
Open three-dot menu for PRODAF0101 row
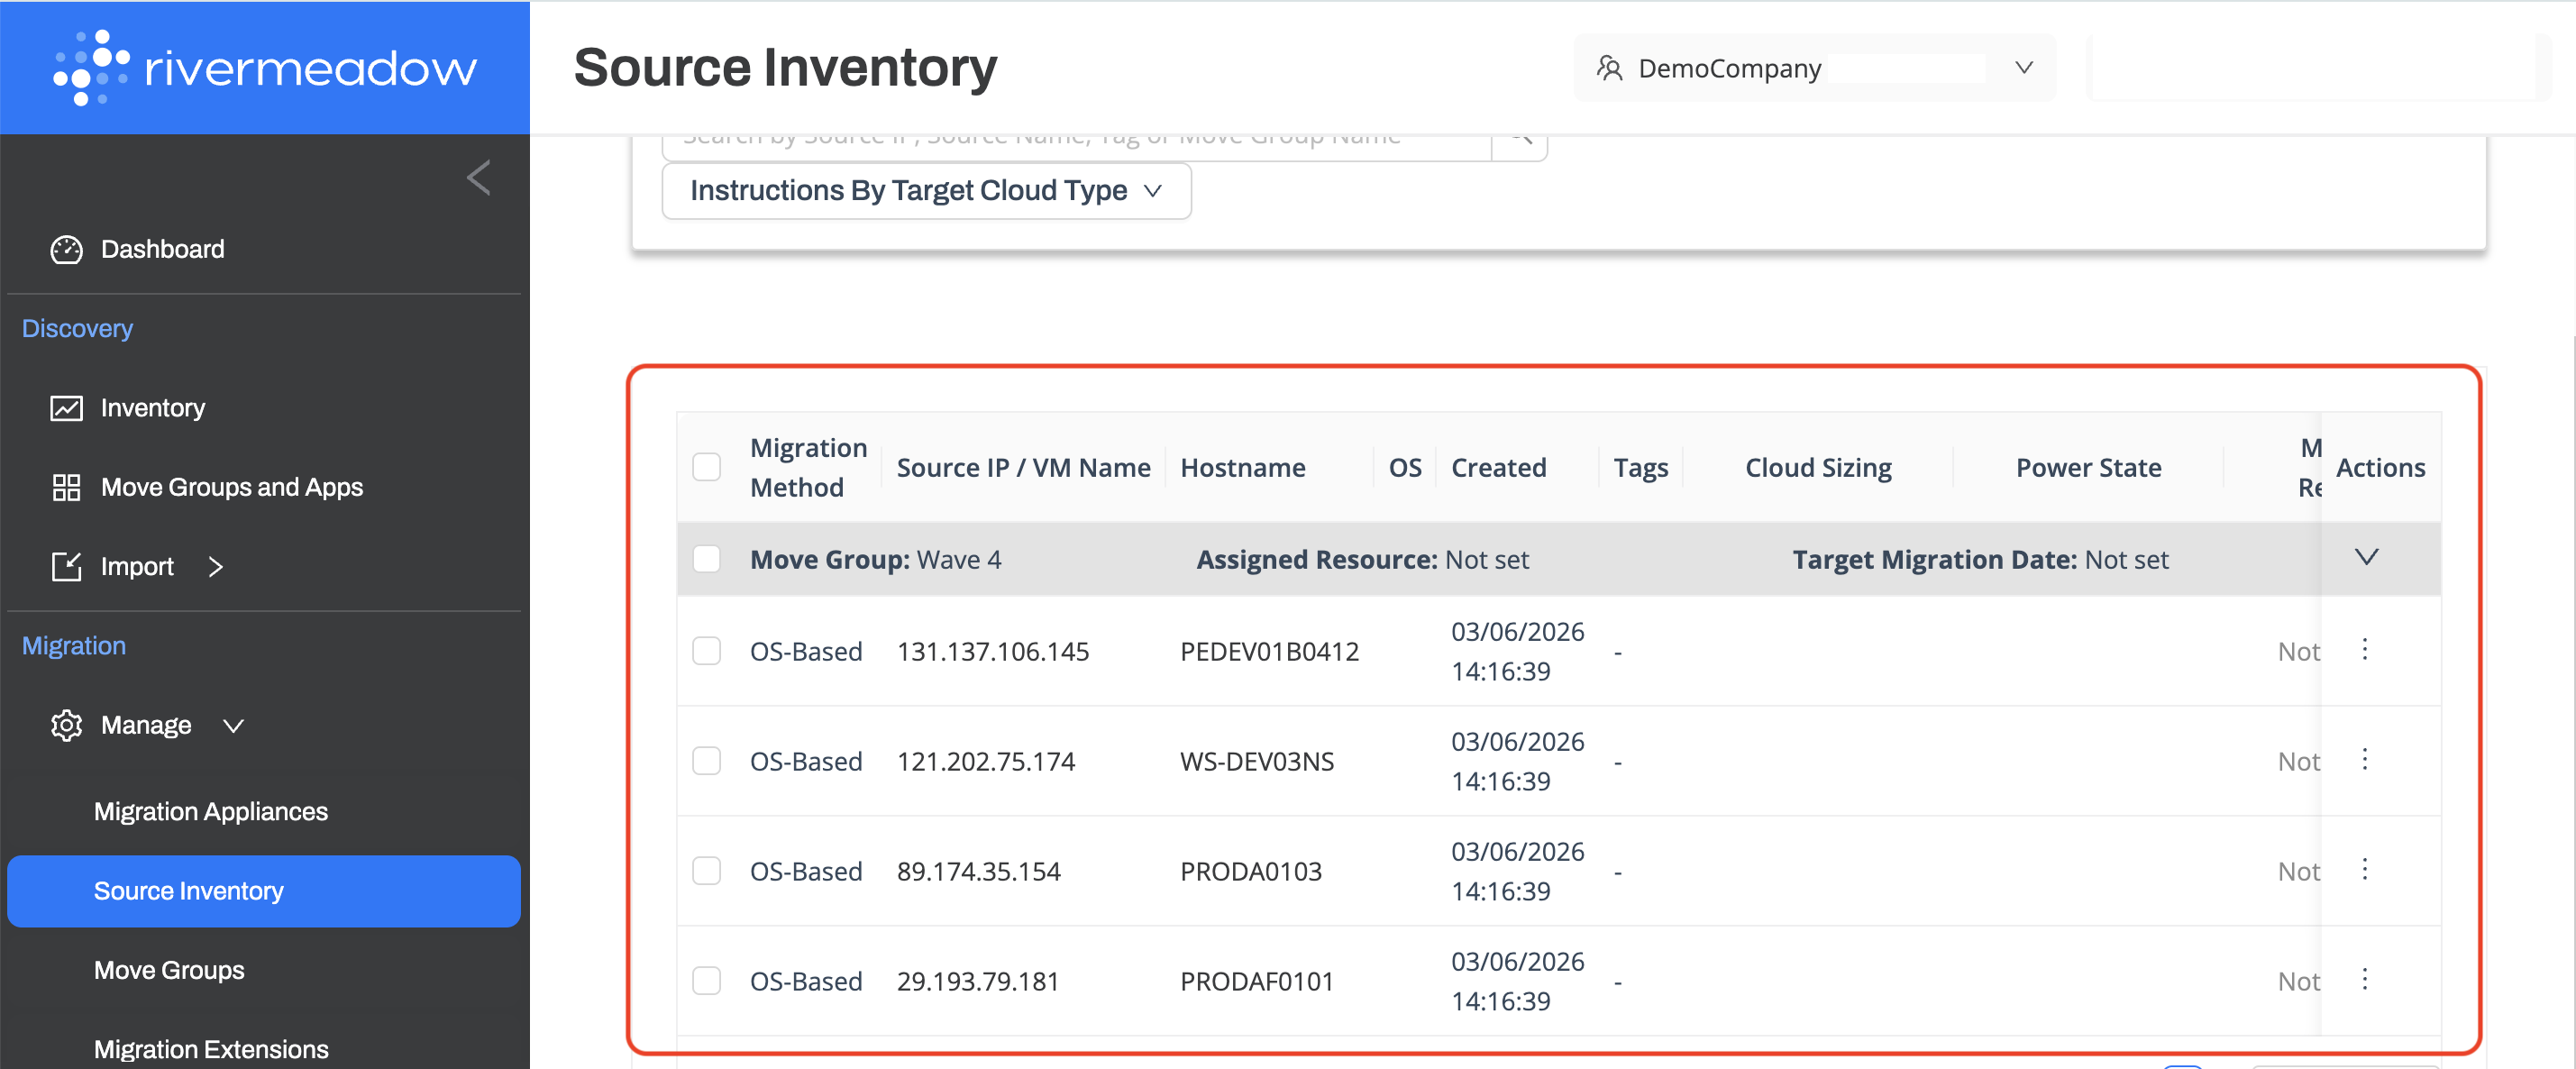pyautogui.click(x=2364, y=980)
